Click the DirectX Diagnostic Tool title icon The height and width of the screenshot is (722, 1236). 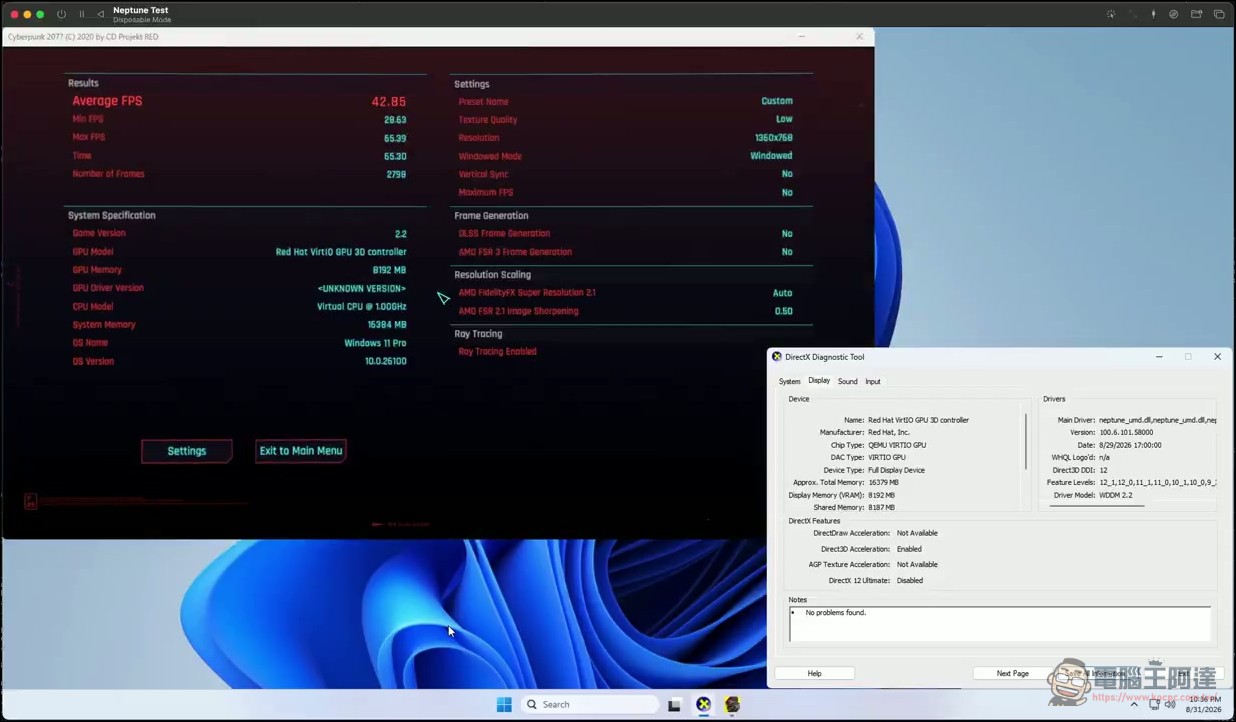[x=777, y=357]
